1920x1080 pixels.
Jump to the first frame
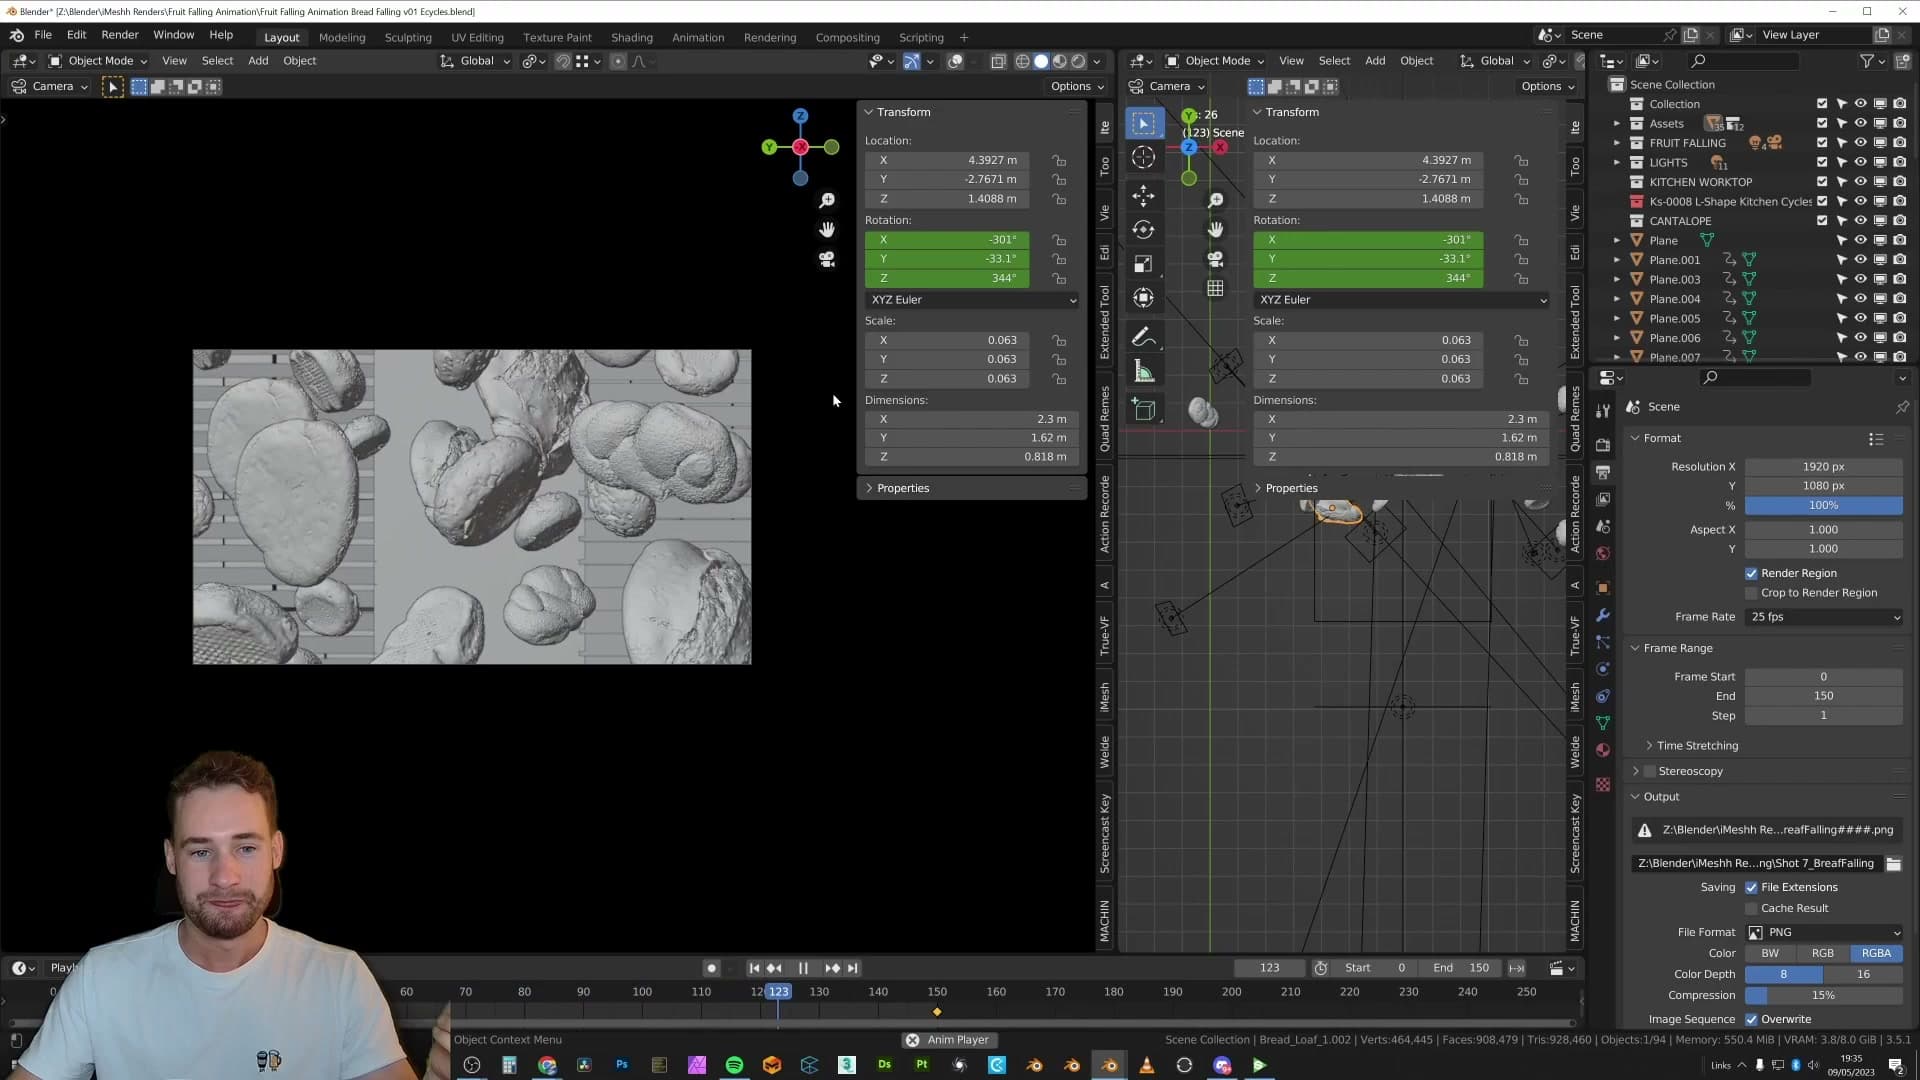click(754, 968)
